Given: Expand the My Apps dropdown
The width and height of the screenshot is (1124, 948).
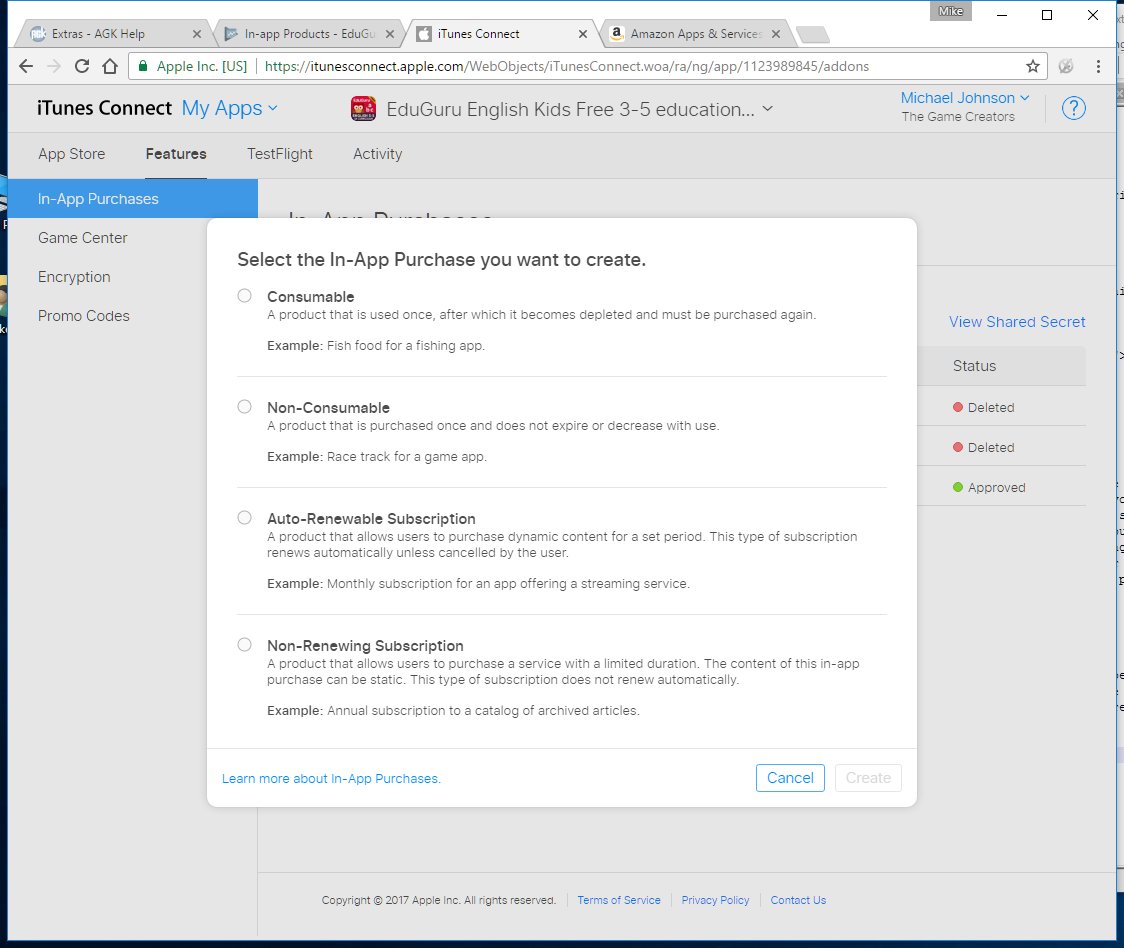Looking at the screenshot, I should coord(229,108).
